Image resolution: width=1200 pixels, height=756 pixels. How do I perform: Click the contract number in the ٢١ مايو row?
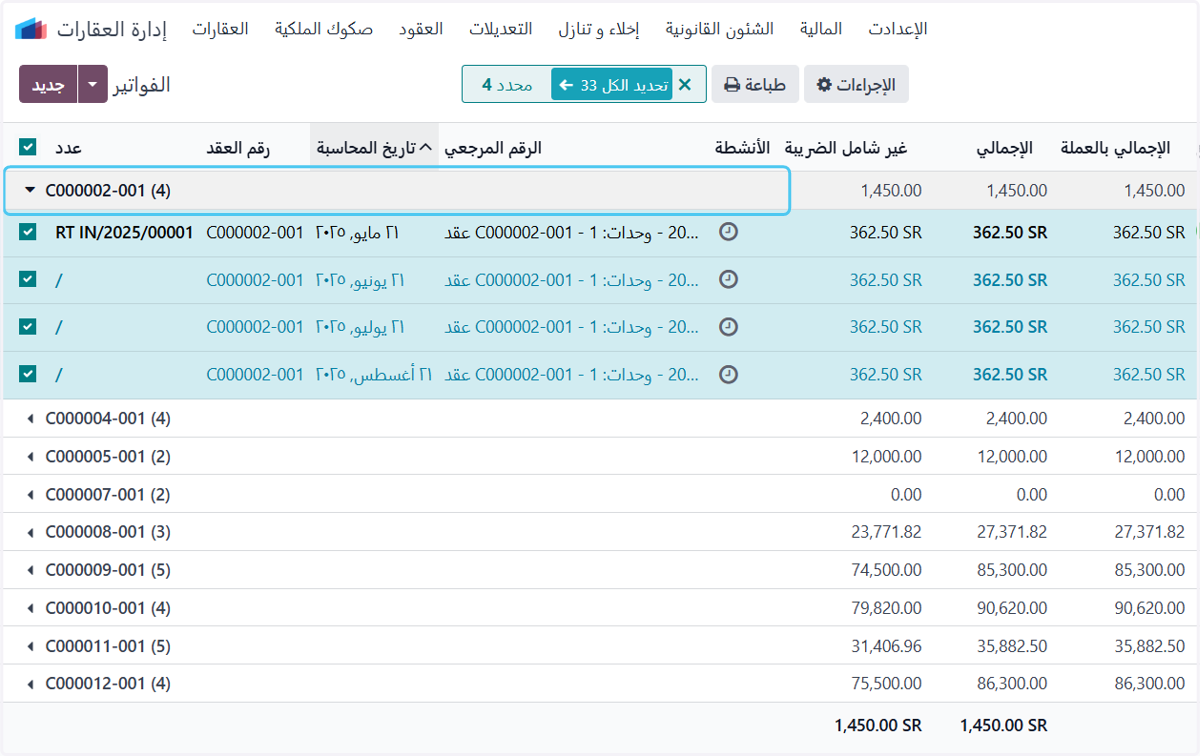pos(255,232)
